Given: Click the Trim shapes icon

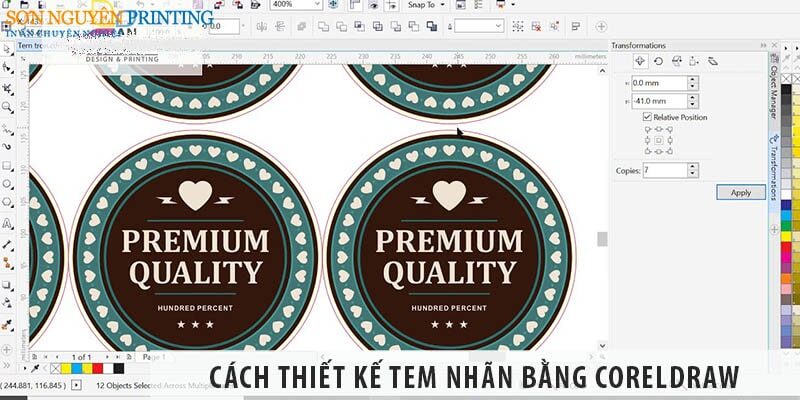Looking at the screenshot, I should (341, 26).
